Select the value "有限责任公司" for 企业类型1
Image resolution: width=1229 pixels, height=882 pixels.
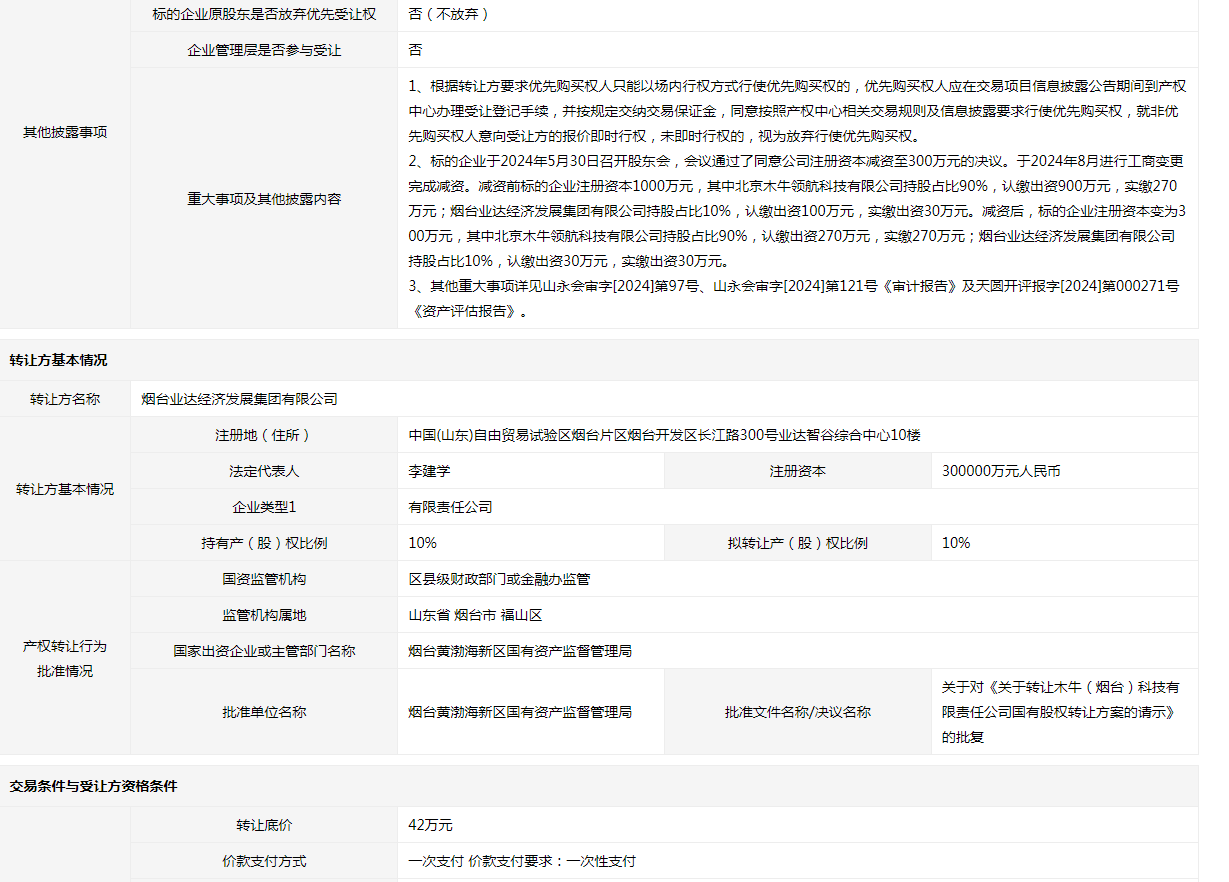tap(451, 507)
